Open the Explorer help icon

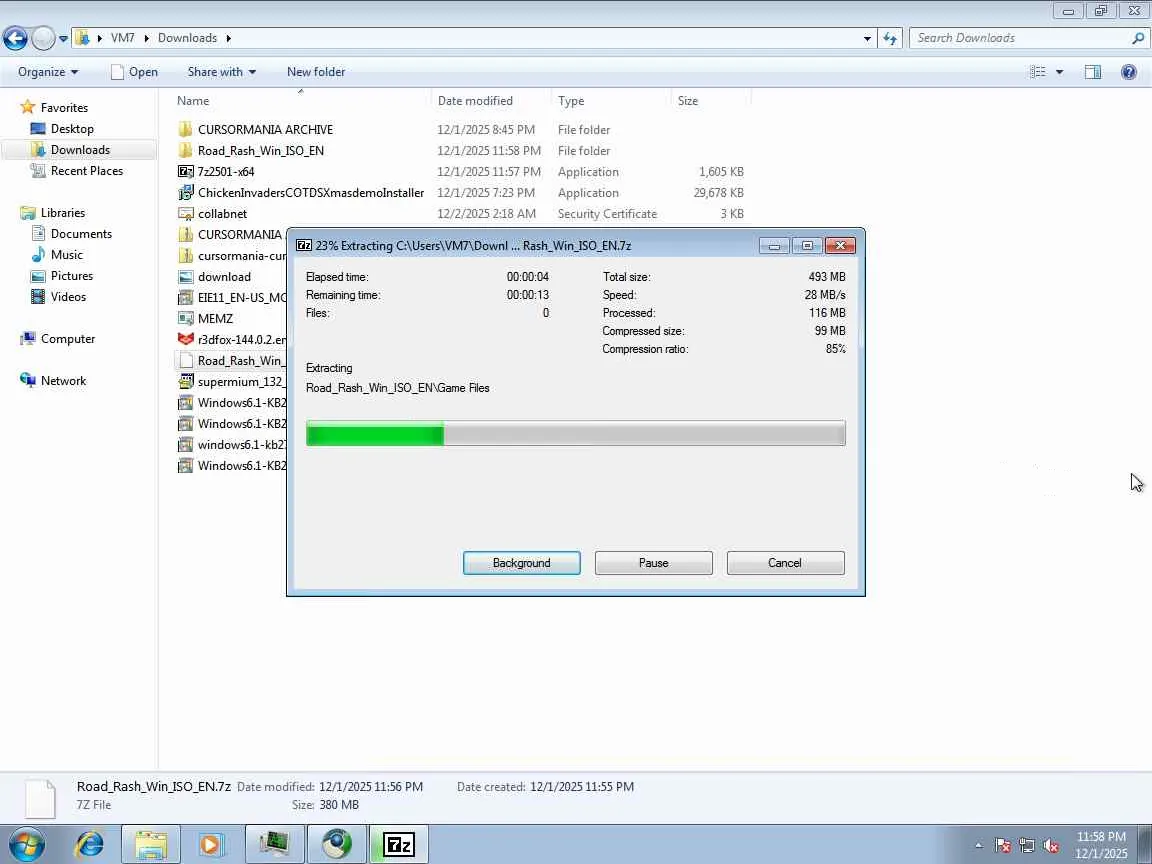coord(1128,72)
